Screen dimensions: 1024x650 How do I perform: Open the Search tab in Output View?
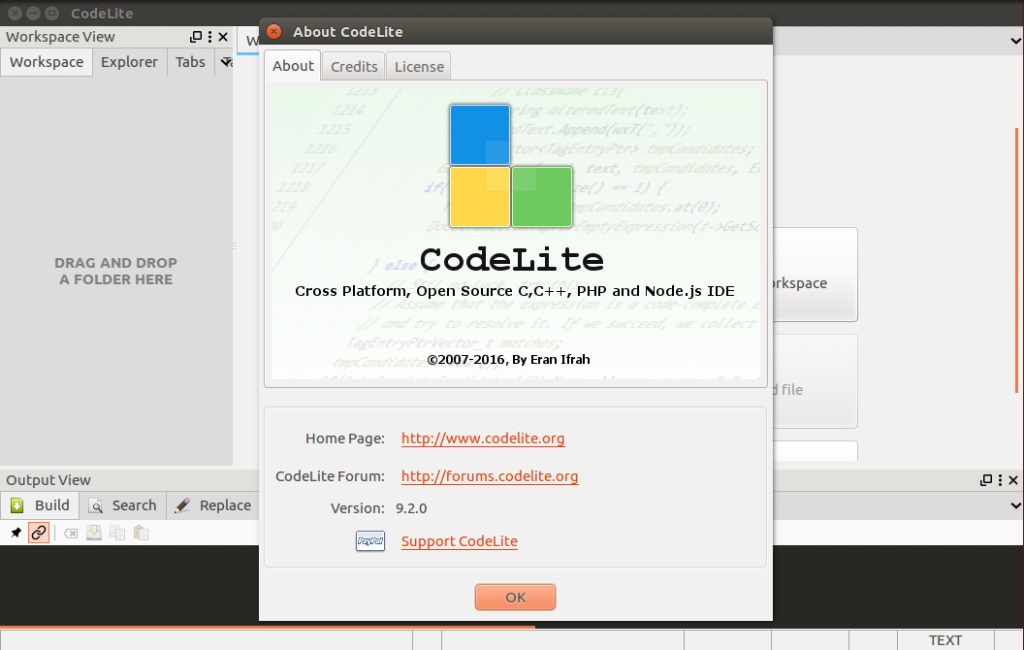point(123,506)
